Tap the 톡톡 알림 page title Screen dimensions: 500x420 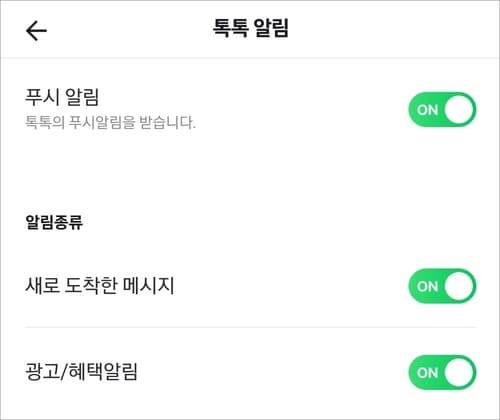pyautogui.click(x=250, y=28)
